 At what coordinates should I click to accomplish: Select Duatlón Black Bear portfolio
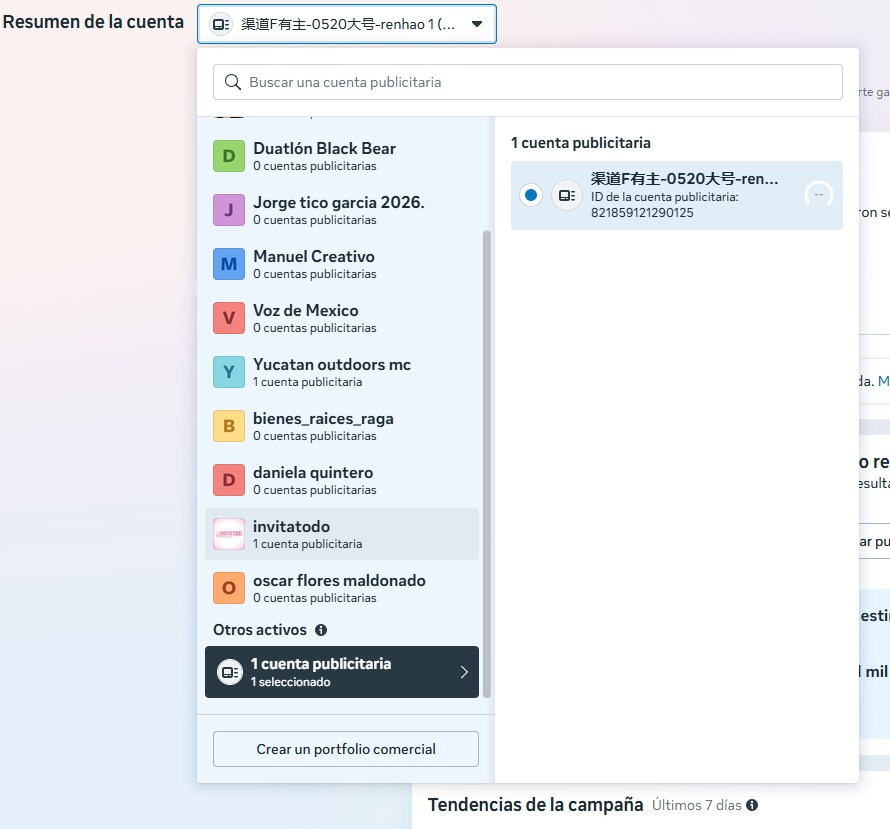click(x=342, y=156)
